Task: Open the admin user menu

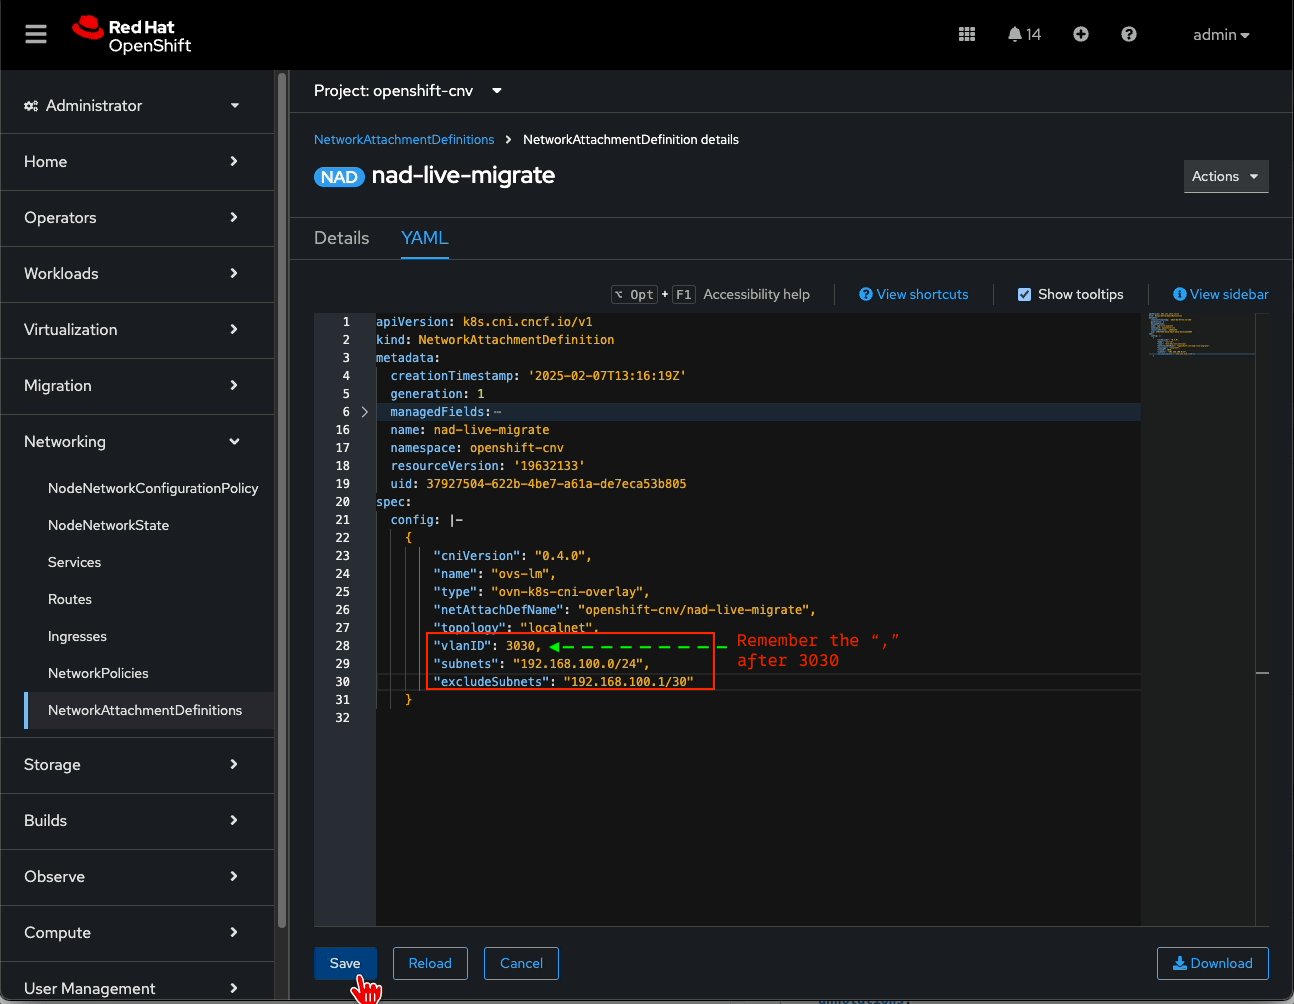Action: point(1220,35)
